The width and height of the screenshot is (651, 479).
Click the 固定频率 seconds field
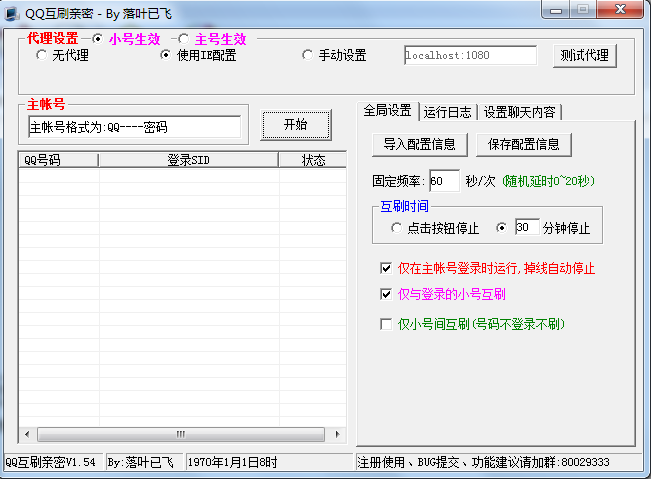tap(444, 181)
